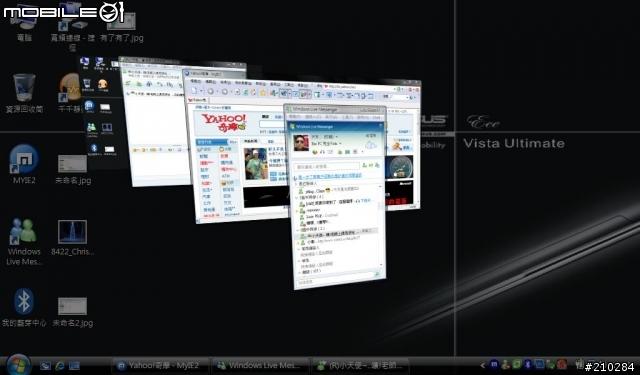The height and width of the screenshot is (375, 640).
Task: Click the red S tray icon
Action: tap(562, 364)
